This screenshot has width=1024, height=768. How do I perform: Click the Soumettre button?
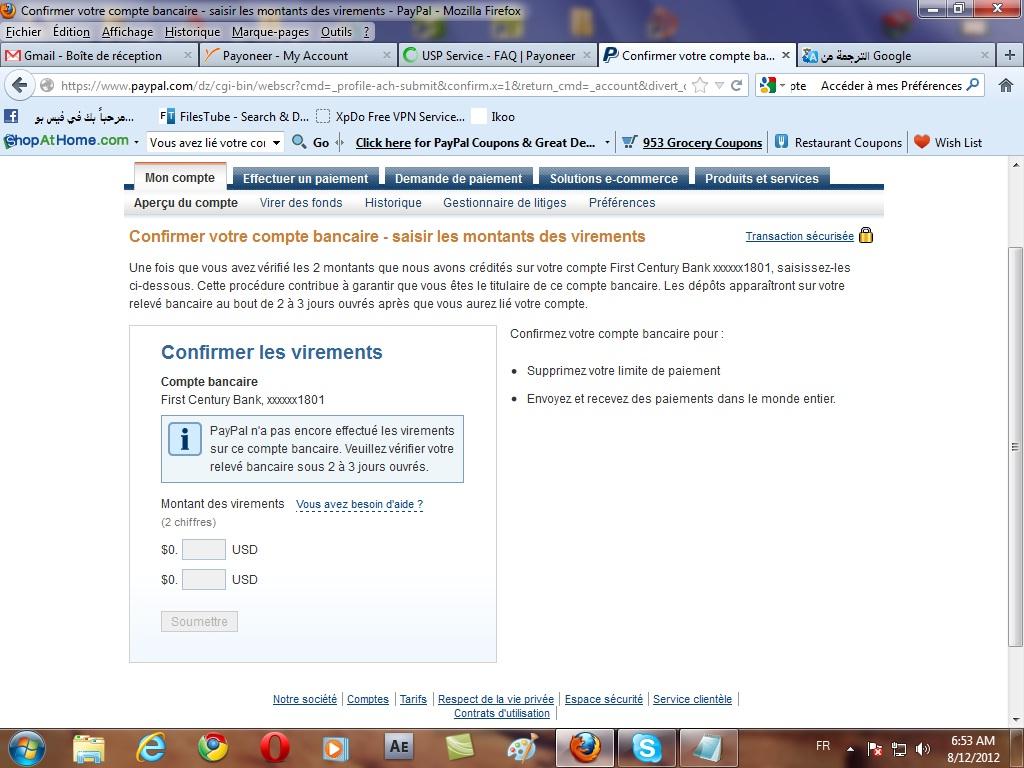coord(199,621)
